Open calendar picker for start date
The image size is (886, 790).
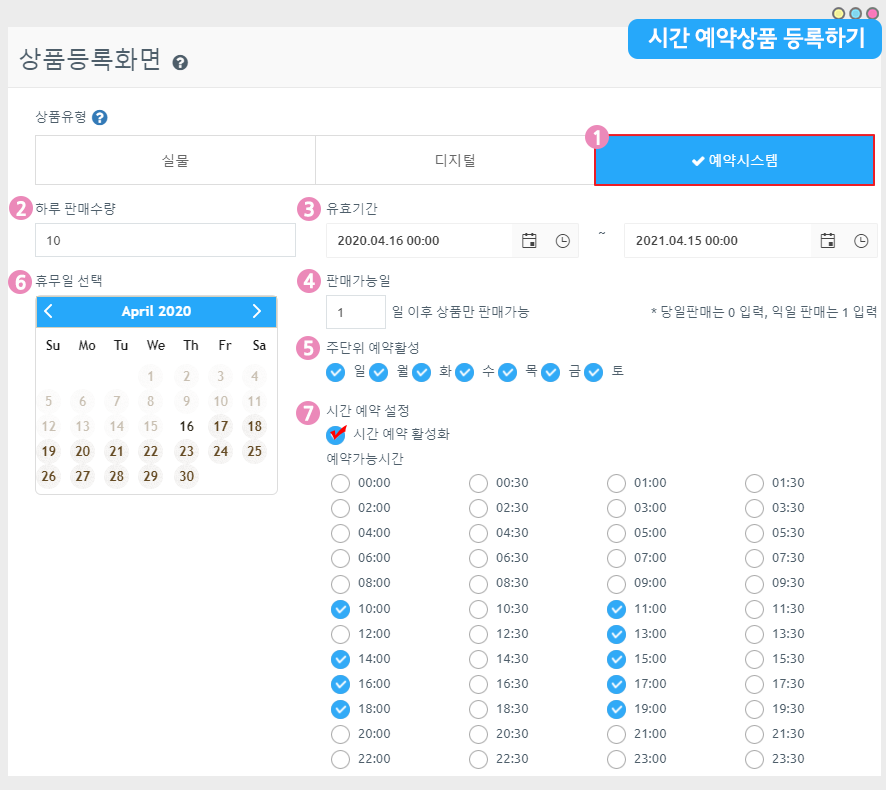[x=529, y=241]
